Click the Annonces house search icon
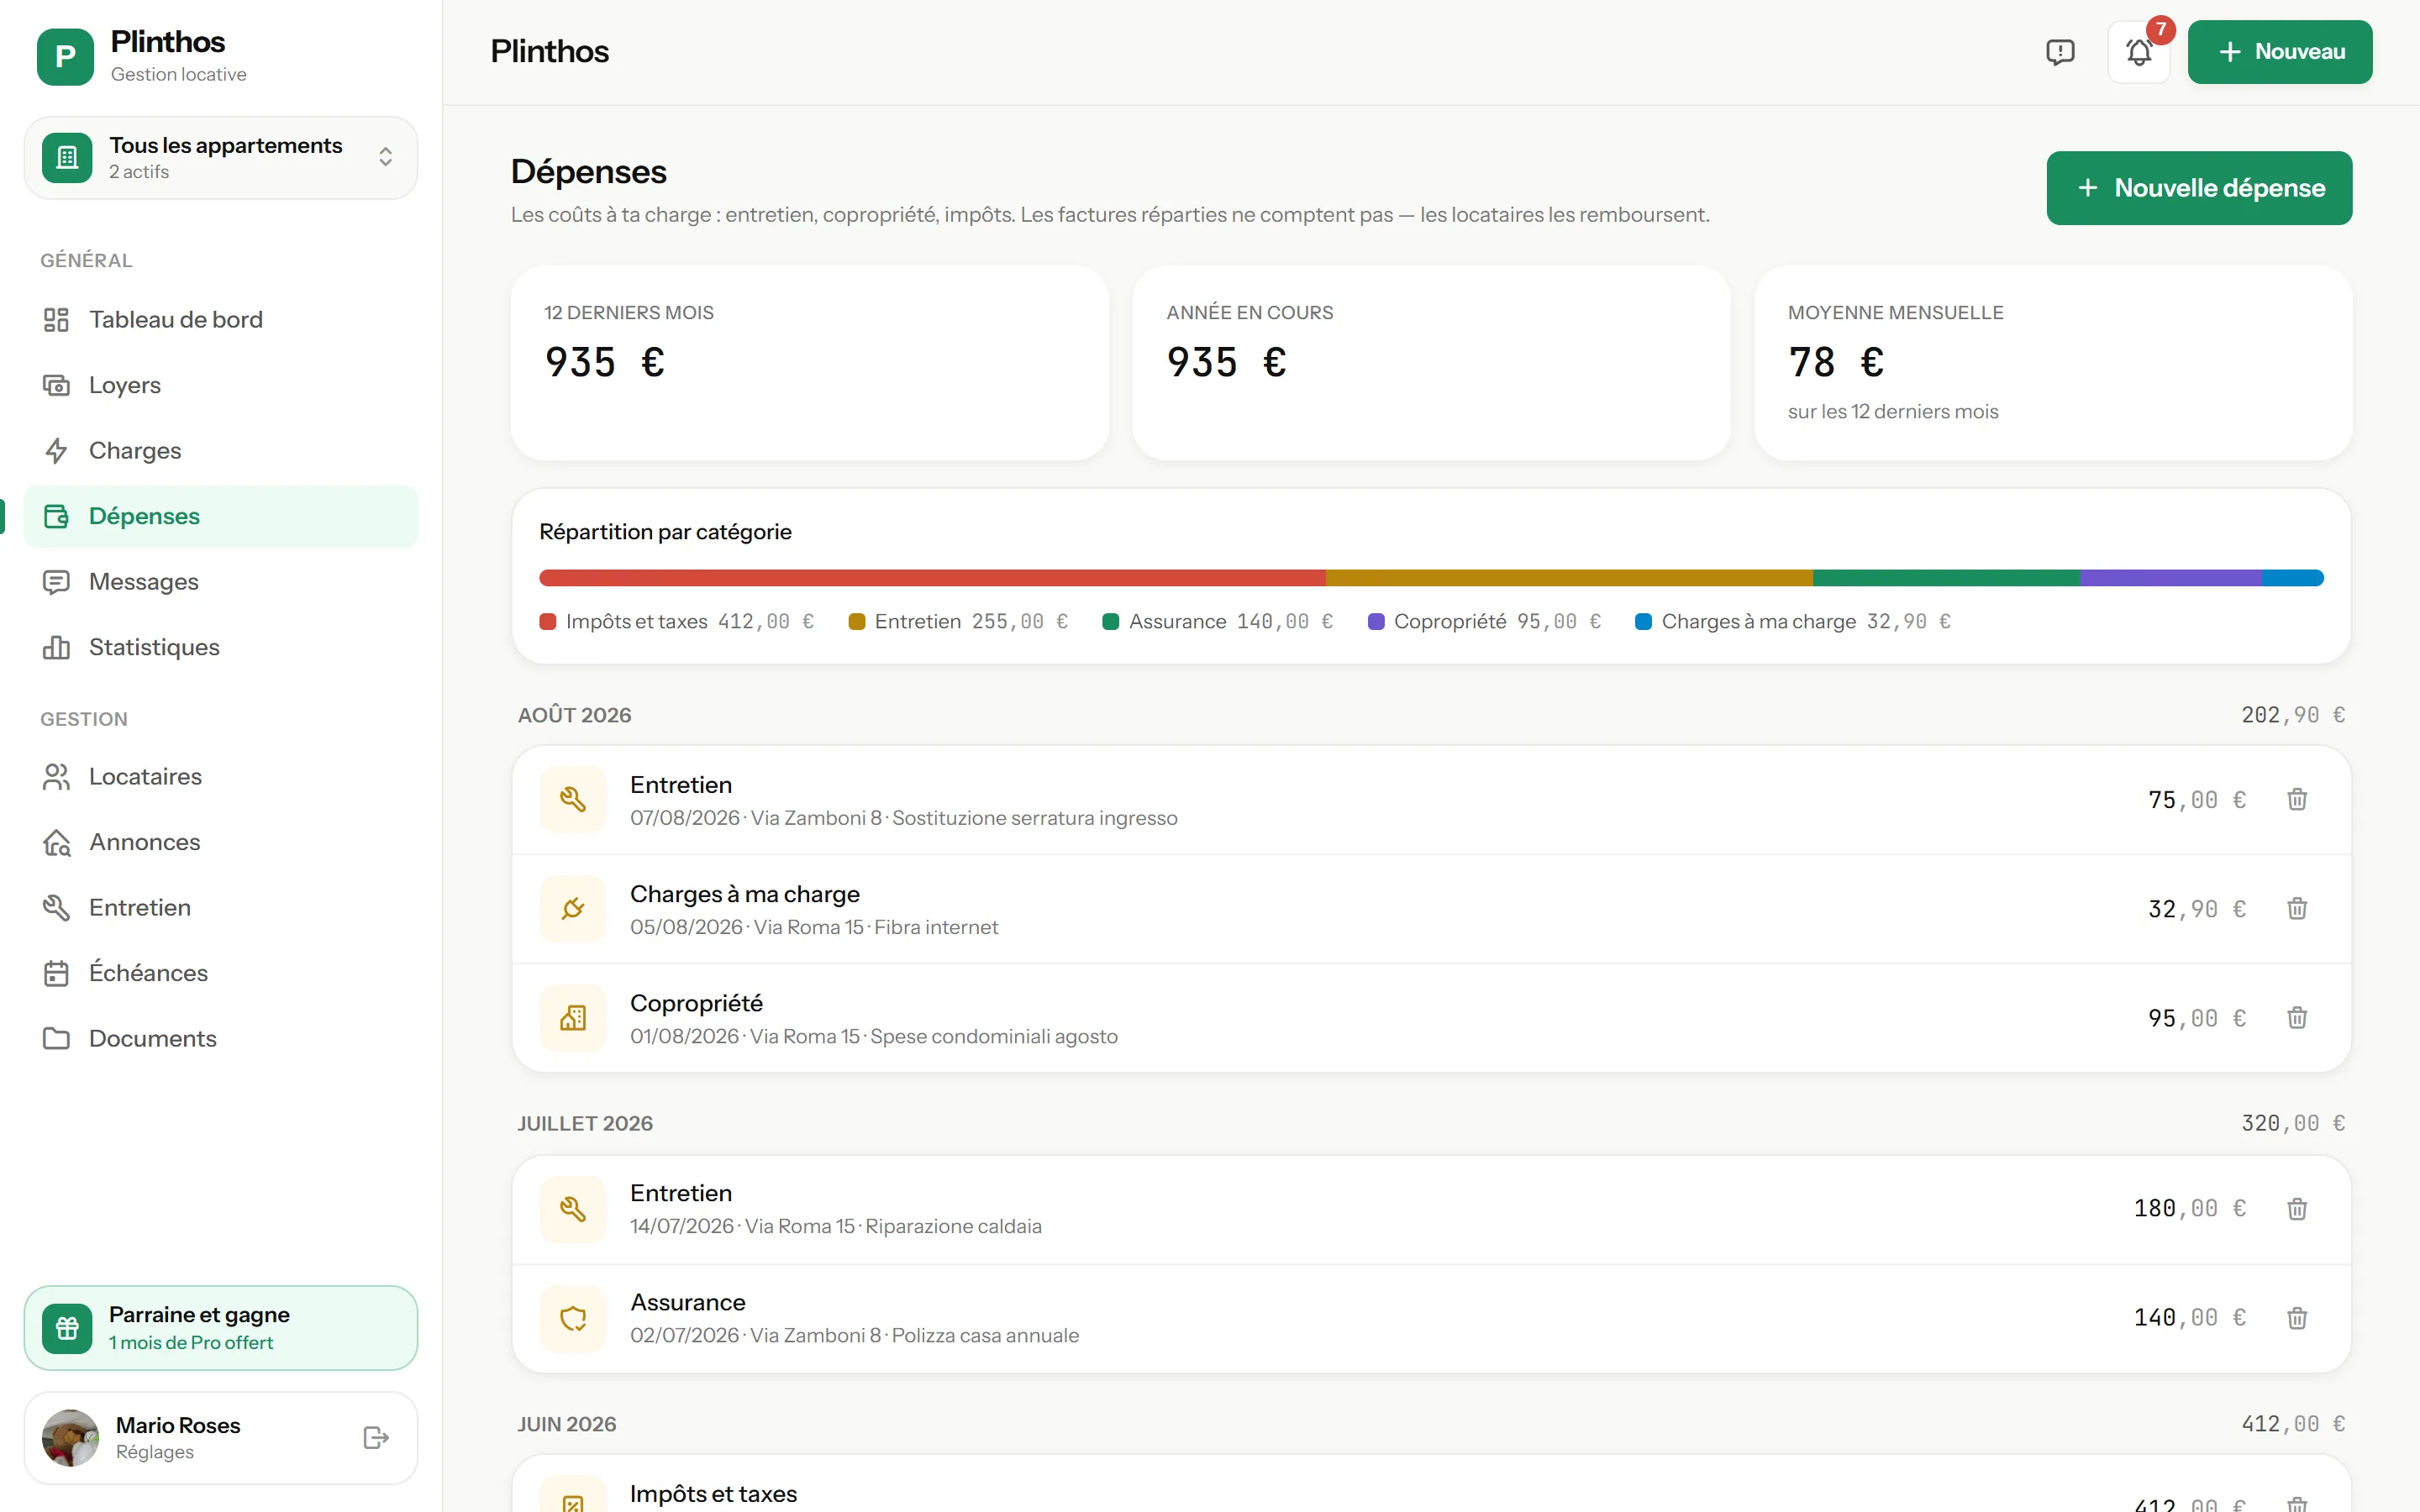This screenshot has width=2420, height=1512. point(56,842)
